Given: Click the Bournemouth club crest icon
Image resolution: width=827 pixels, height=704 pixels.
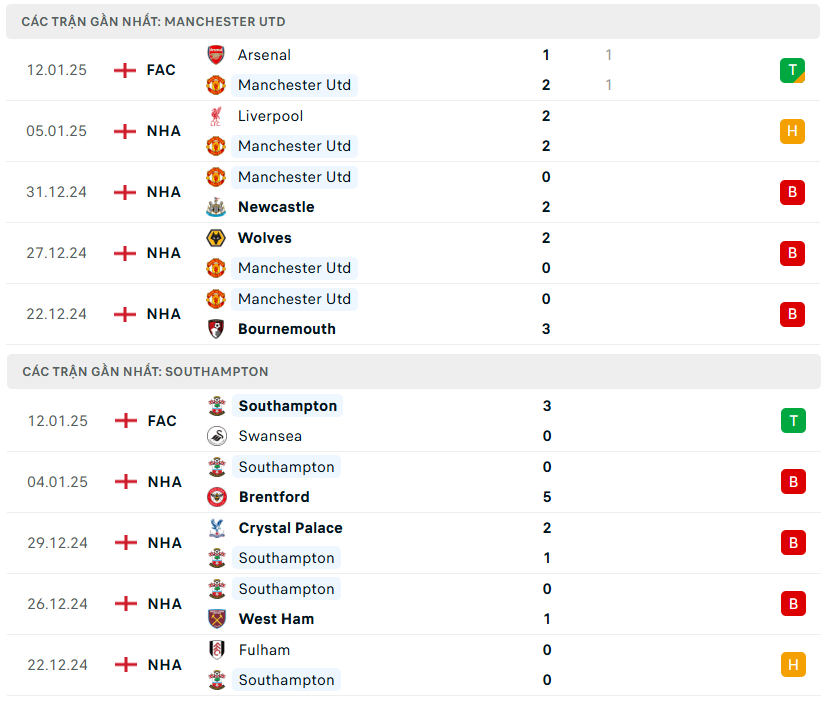Looking at the screenshot, I should (216, 329).
